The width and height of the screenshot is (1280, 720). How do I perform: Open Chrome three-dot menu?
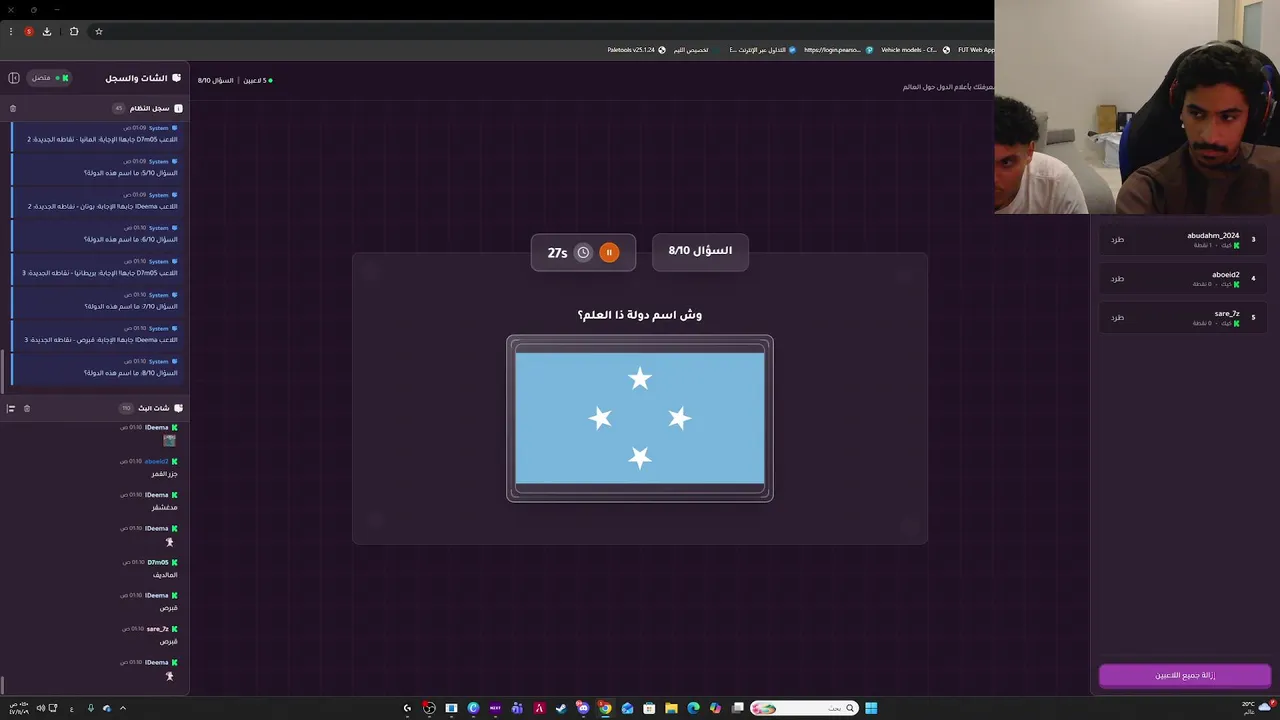pyautogui.click(x=11, y=31)
